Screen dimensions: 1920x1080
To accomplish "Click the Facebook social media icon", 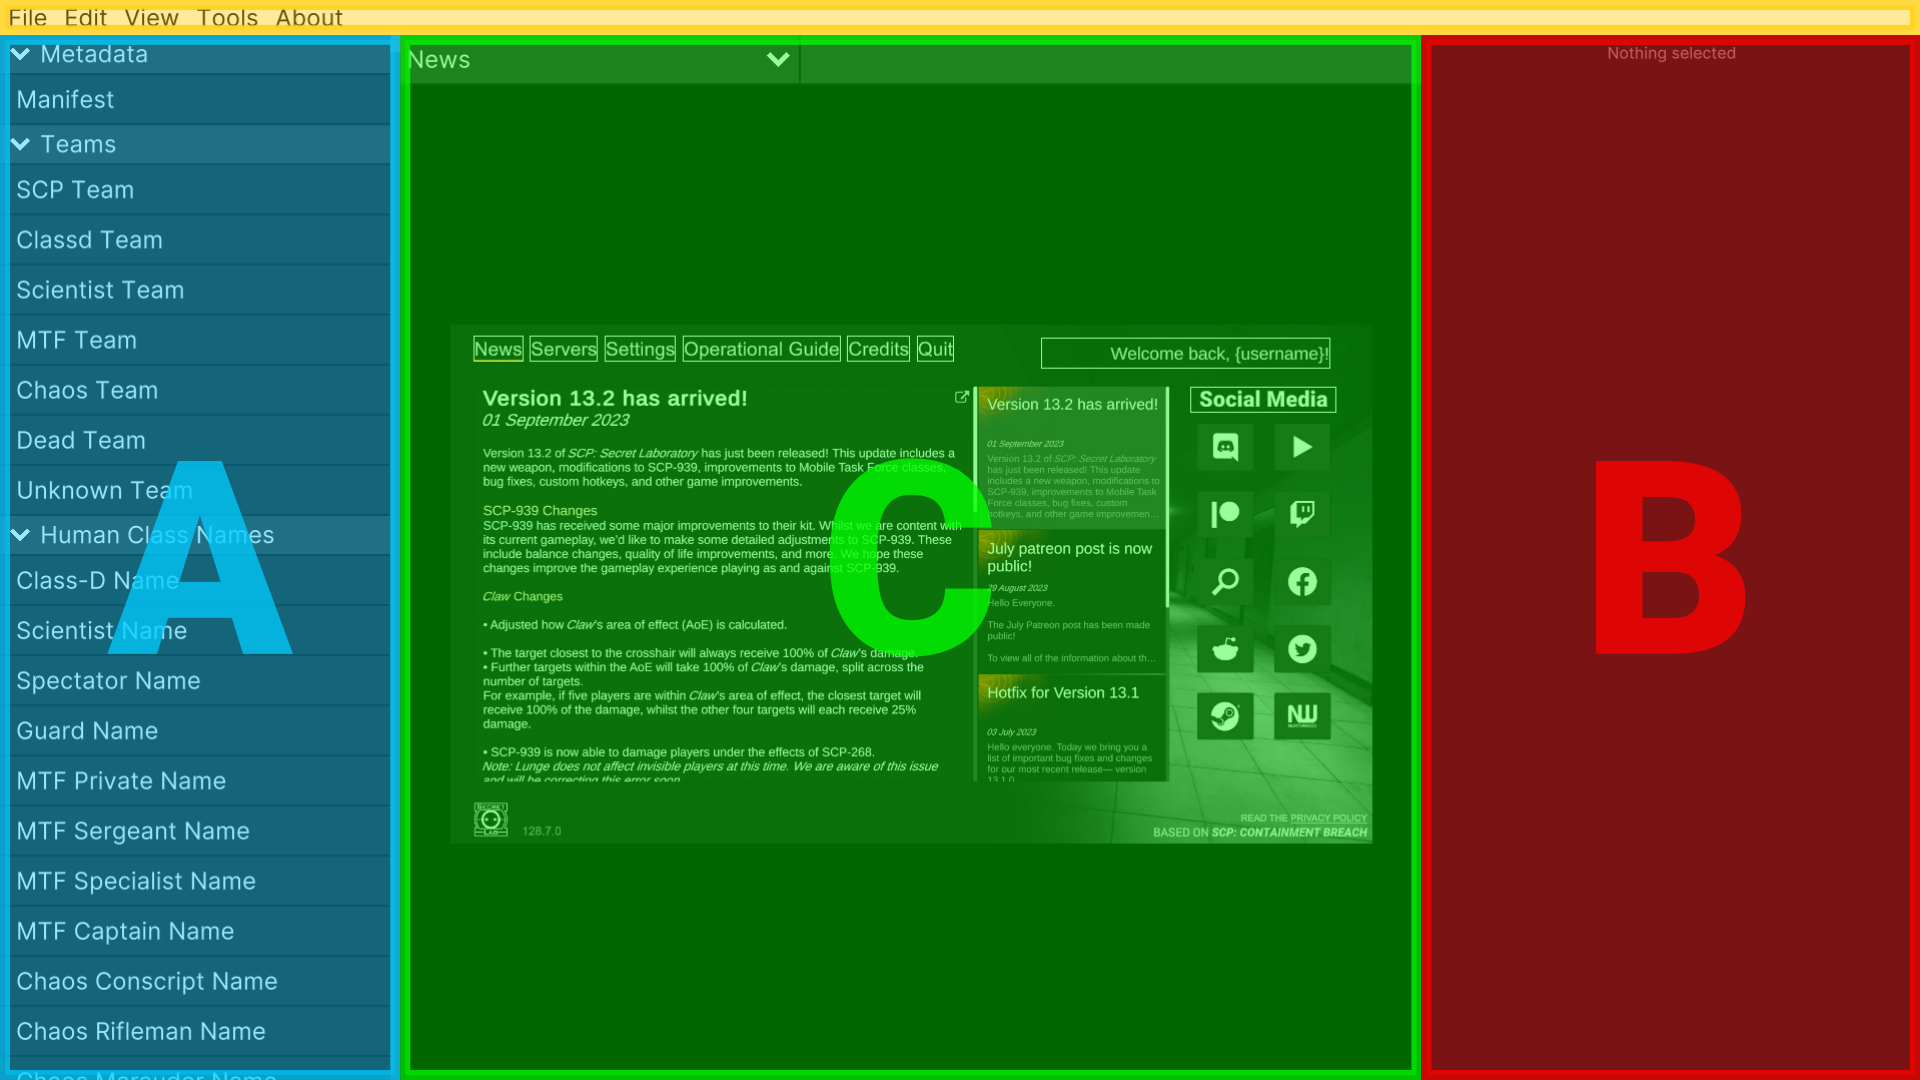I will pos(1302,580).
